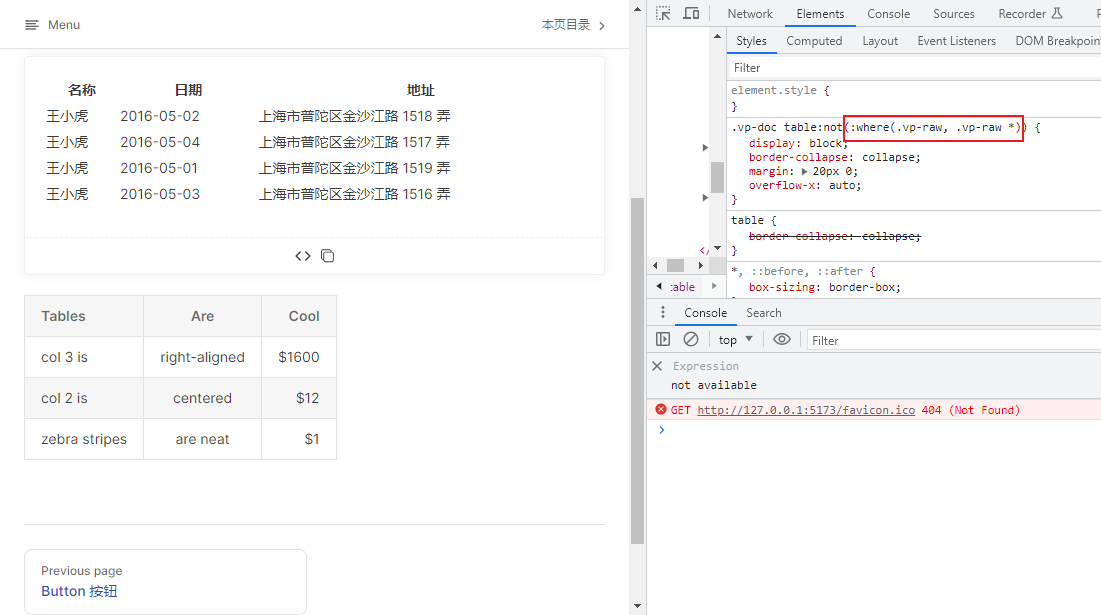Click the overflow-x: auto property
Viewport: 1101px width, 615px height.
click(805, 185)
